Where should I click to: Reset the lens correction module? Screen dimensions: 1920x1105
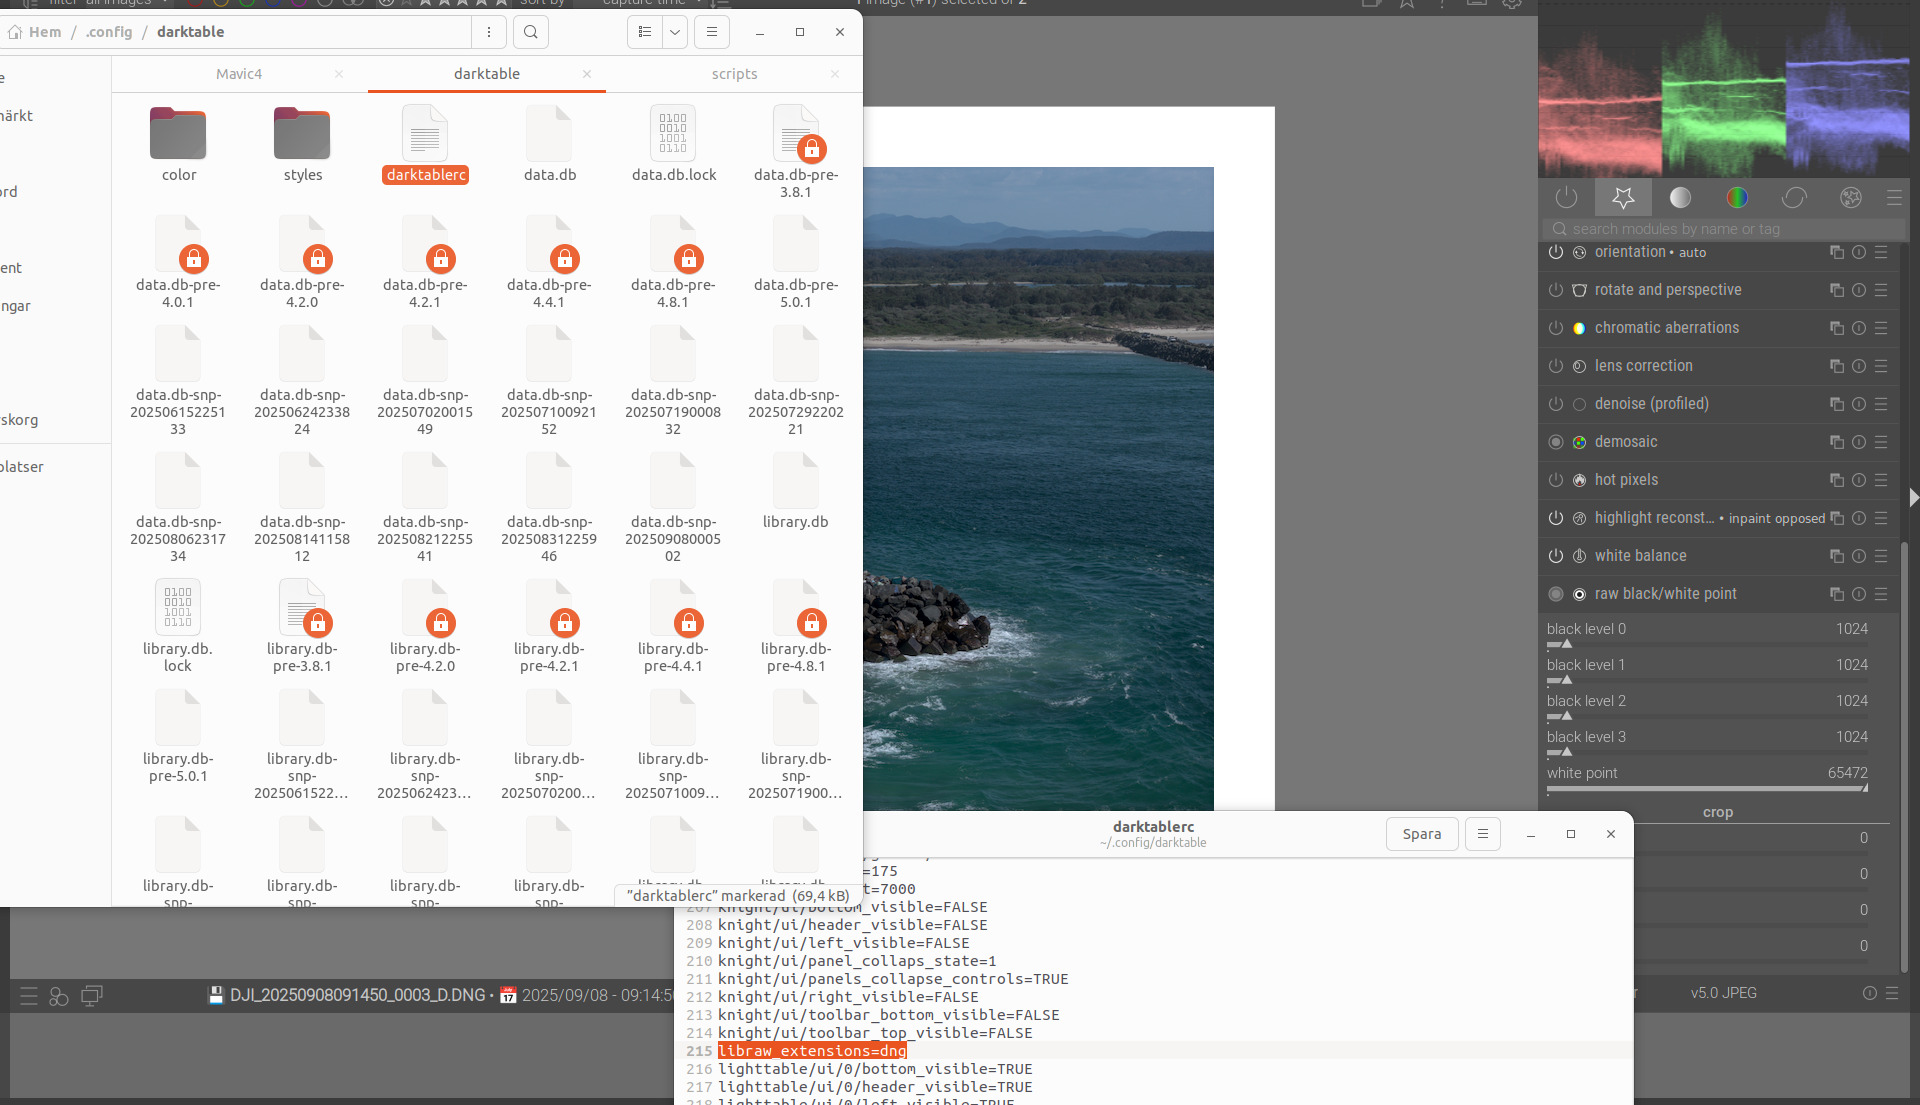point(1858,366)
